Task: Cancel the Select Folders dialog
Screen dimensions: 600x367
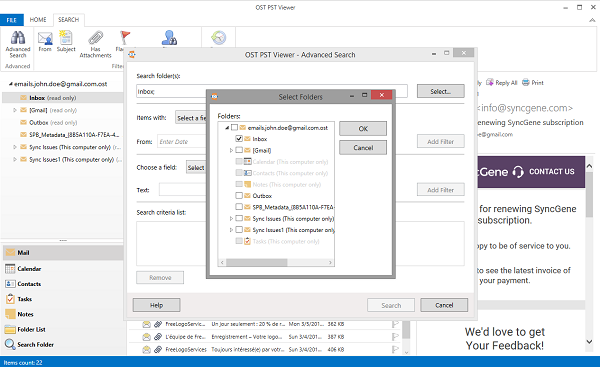Action: (x=363, y=147)
